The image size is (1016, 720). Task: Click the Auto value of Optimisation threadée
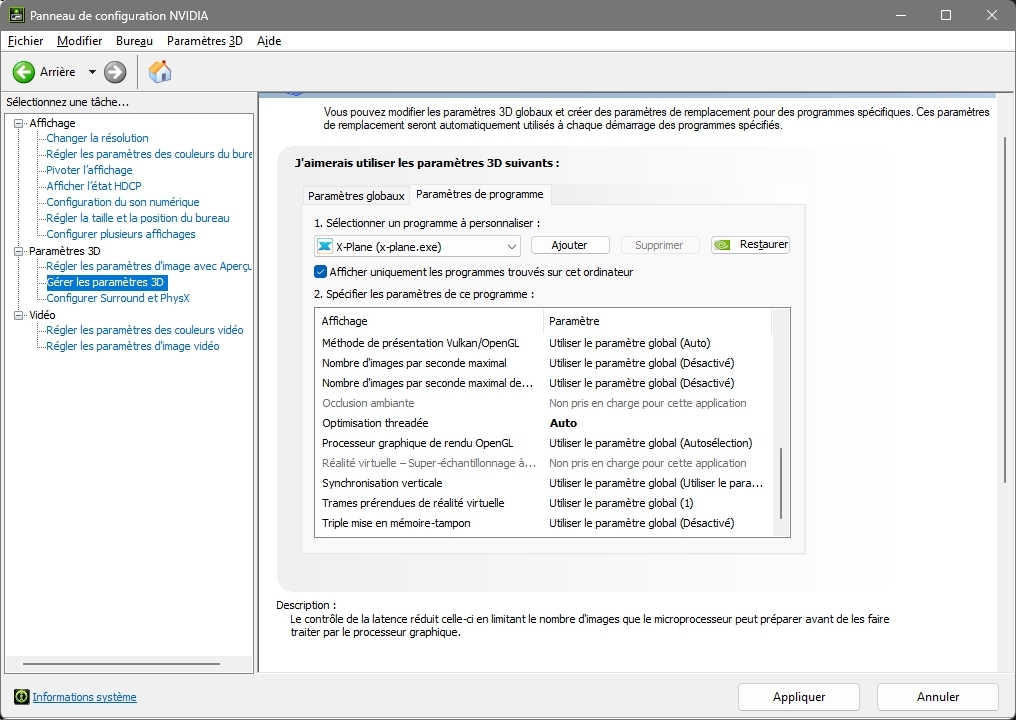pos(563,423)
